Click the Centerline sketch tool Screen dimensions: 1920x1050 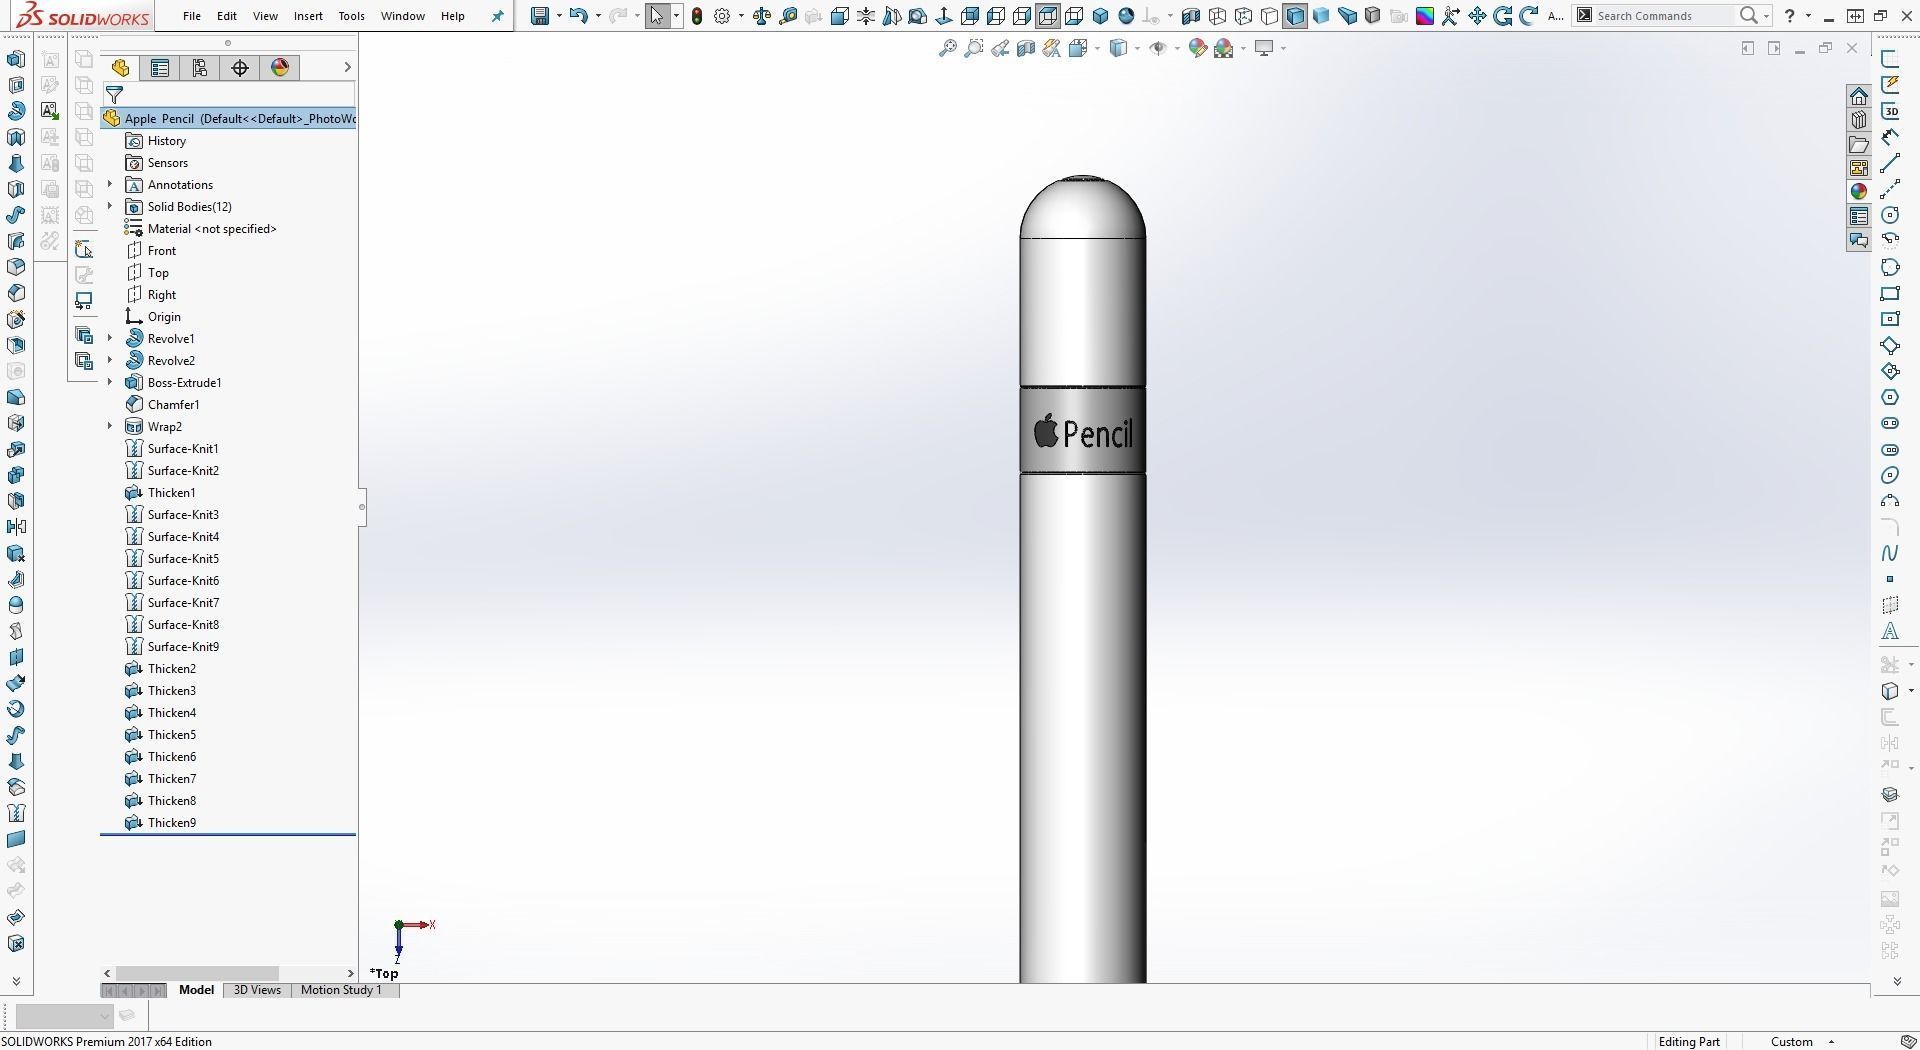1890,189
